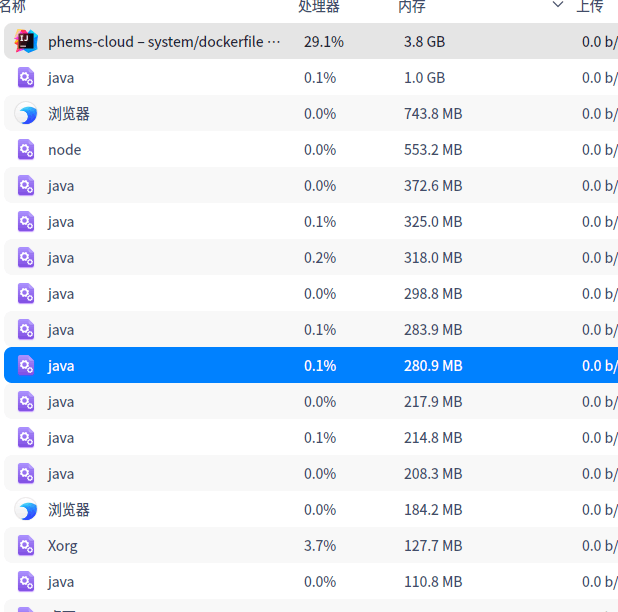The height and width of the screenshot is (612, 618).
Task: Click the IntelliJ icon of phems-cloud process
Action: click(26, 41)
